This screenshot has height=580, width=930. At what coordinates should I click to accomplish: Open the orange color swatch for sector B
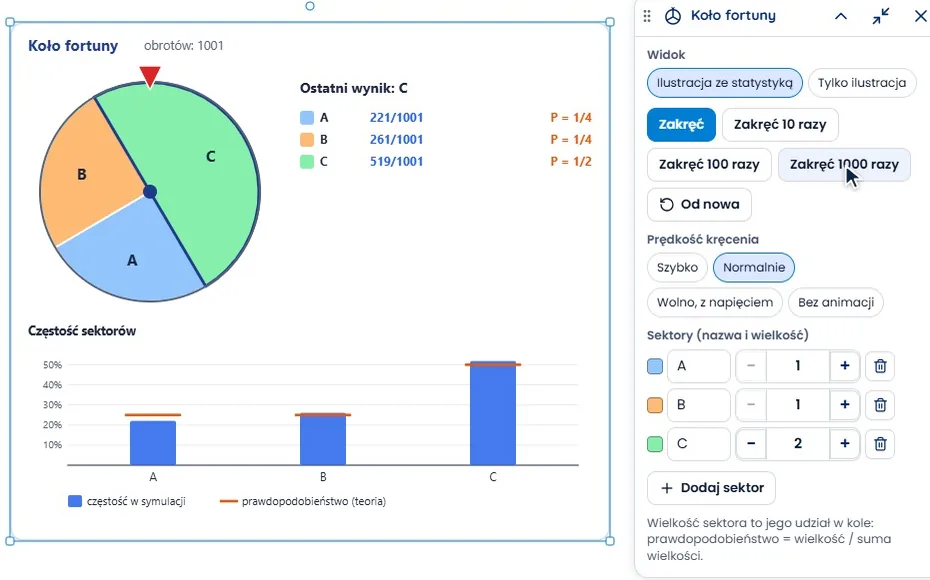coord(655,405)
